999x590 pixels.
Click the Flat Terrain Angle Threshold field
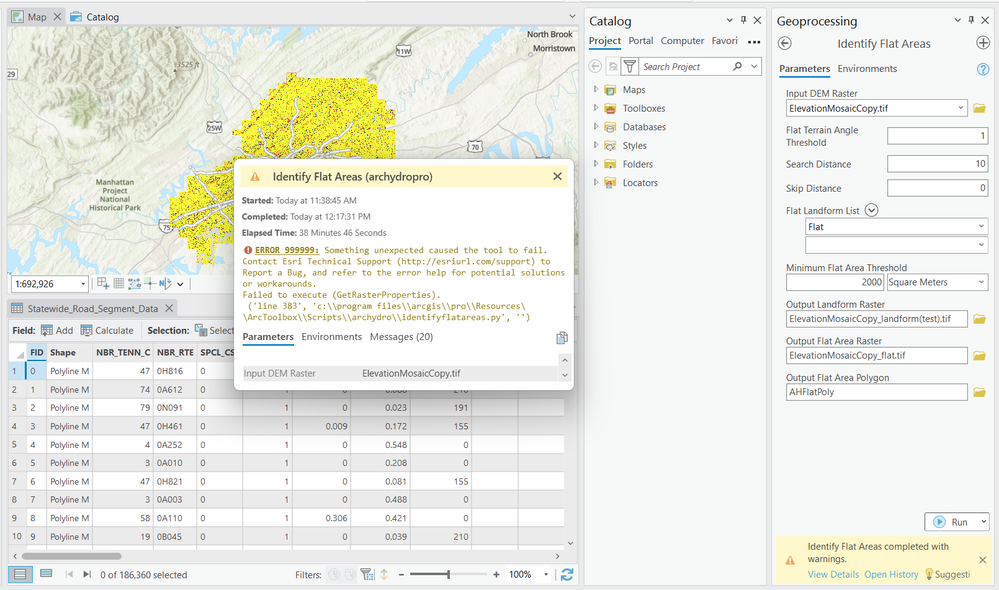point(937,136)
